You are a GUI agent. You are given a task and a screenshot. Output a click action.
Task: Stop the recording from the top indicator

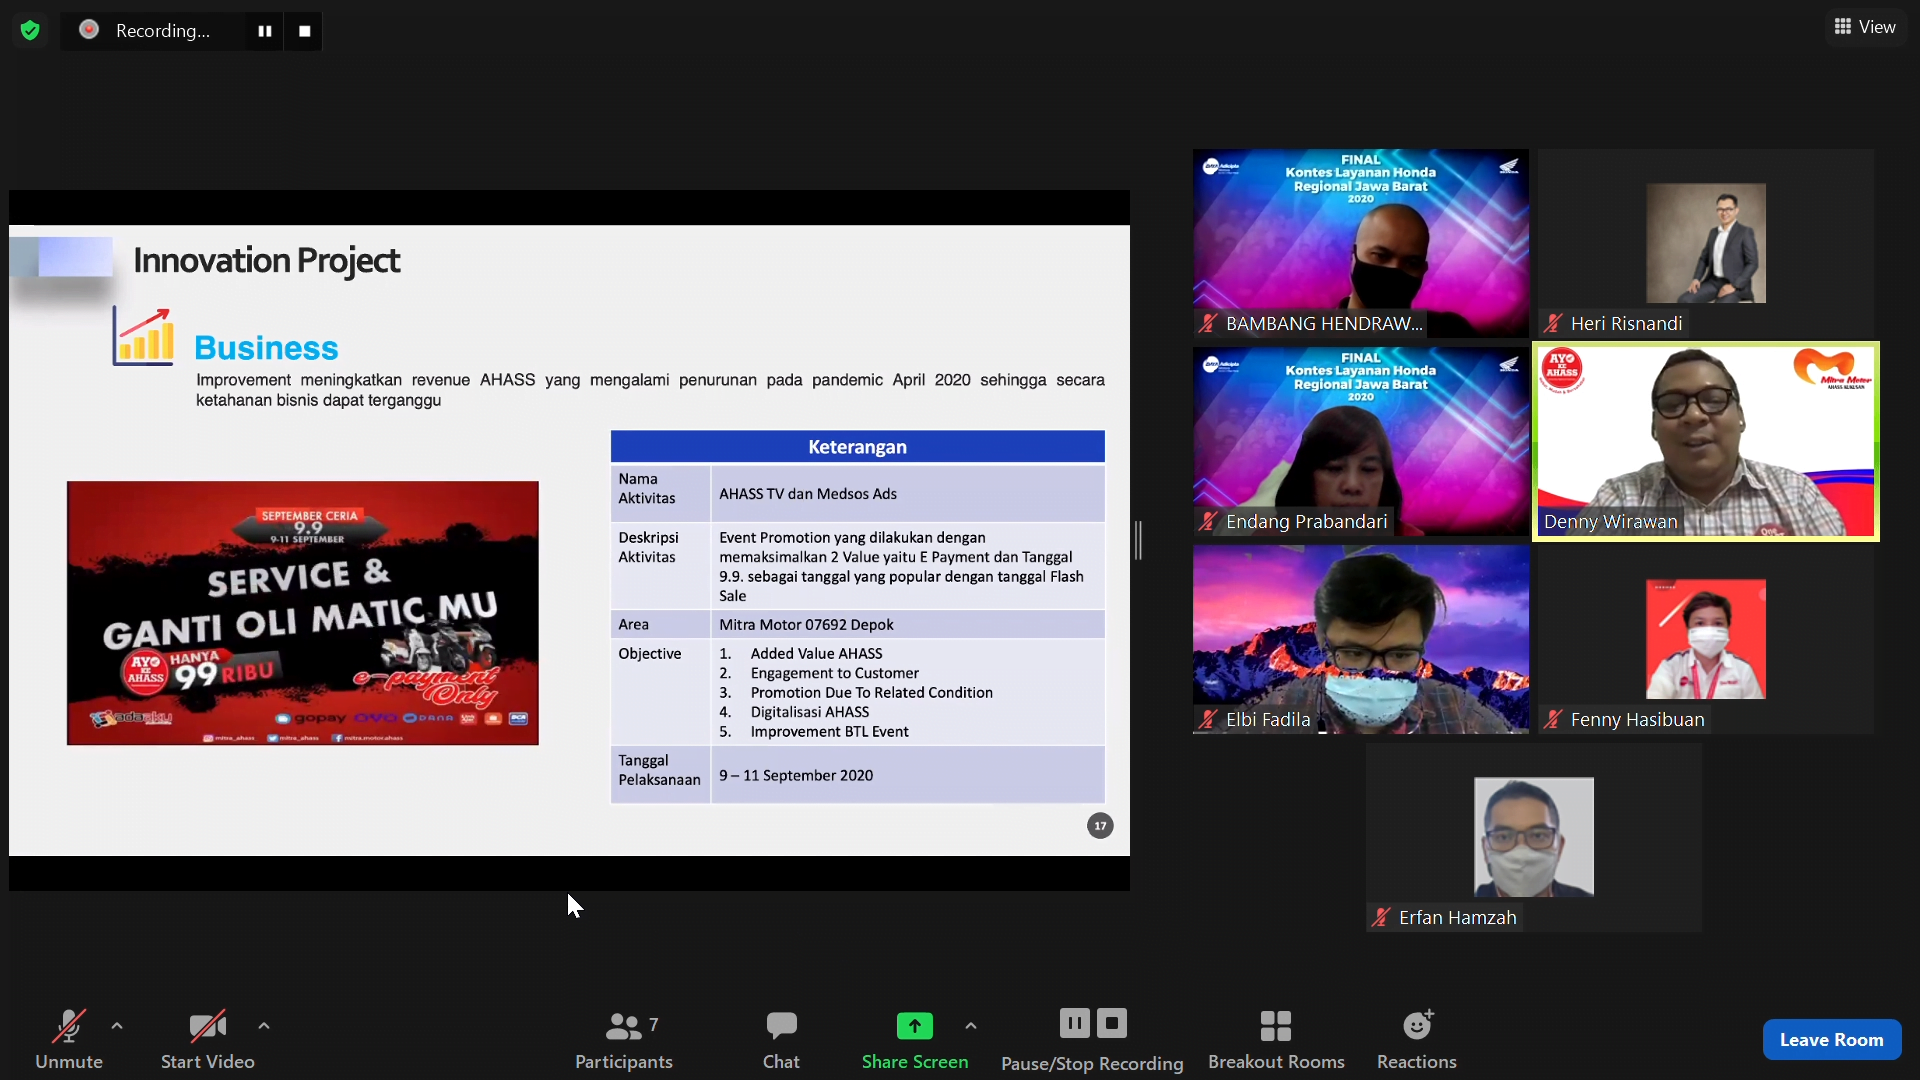click(x=305, y=31)
